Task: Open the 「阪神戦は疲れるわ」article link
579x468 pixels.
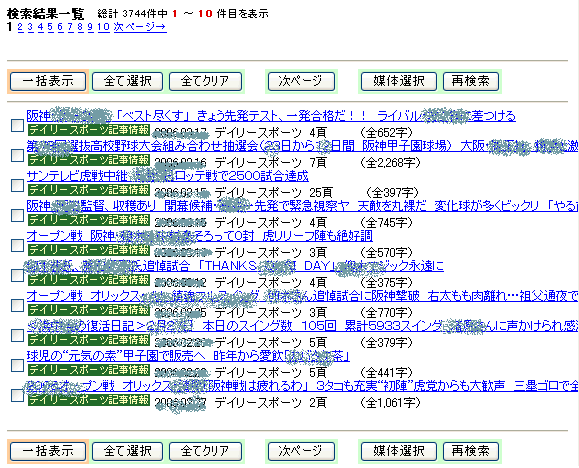Action: (x=302, y=386)
